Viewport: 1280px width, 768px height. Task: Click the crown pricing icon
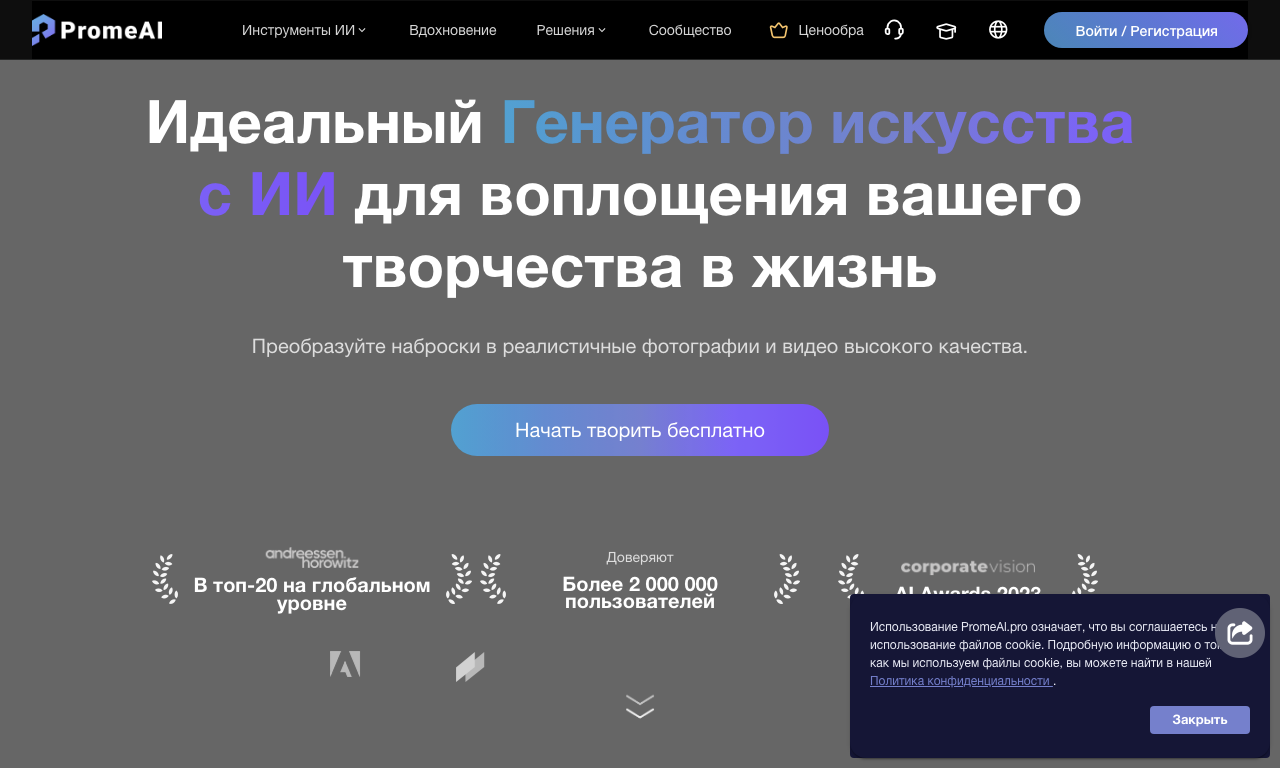[x=779, y=30]
